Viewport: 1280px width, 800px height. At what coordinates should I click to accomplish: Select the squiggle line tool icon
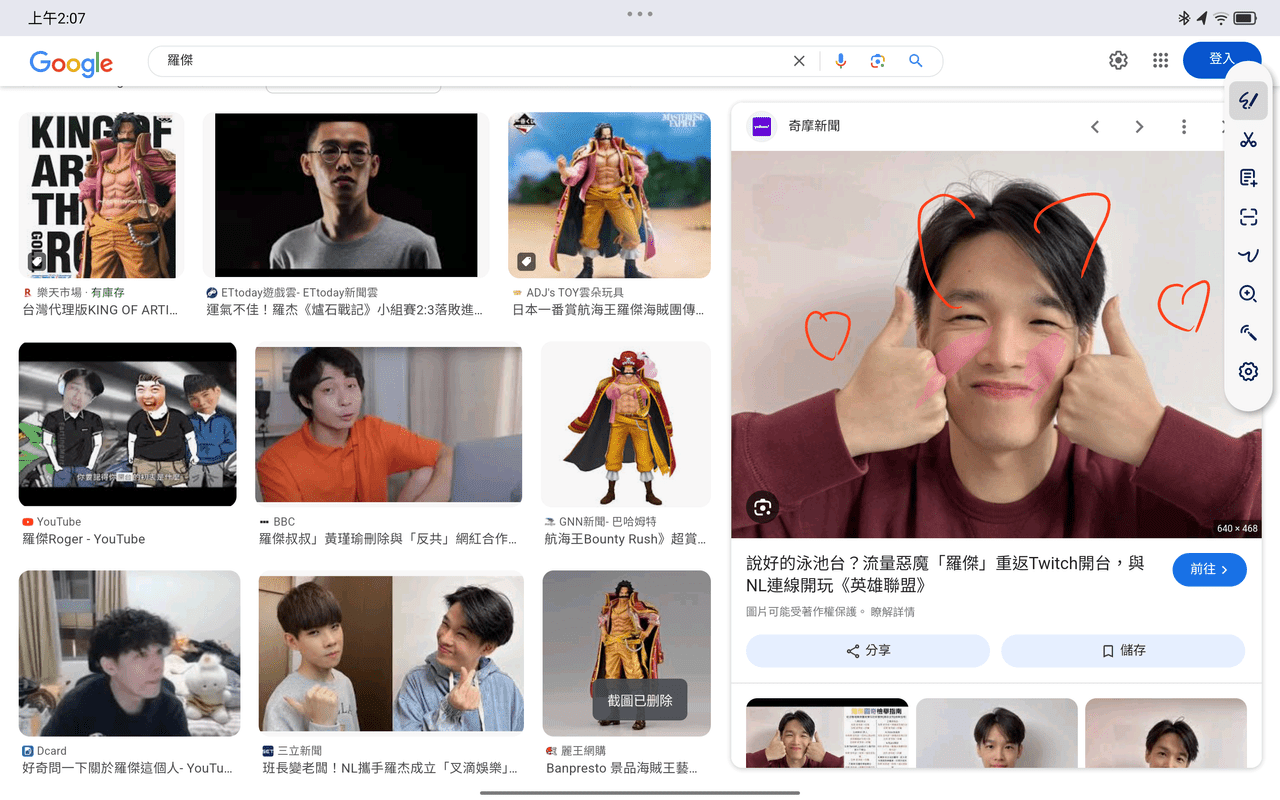[x=1248, y=255]
